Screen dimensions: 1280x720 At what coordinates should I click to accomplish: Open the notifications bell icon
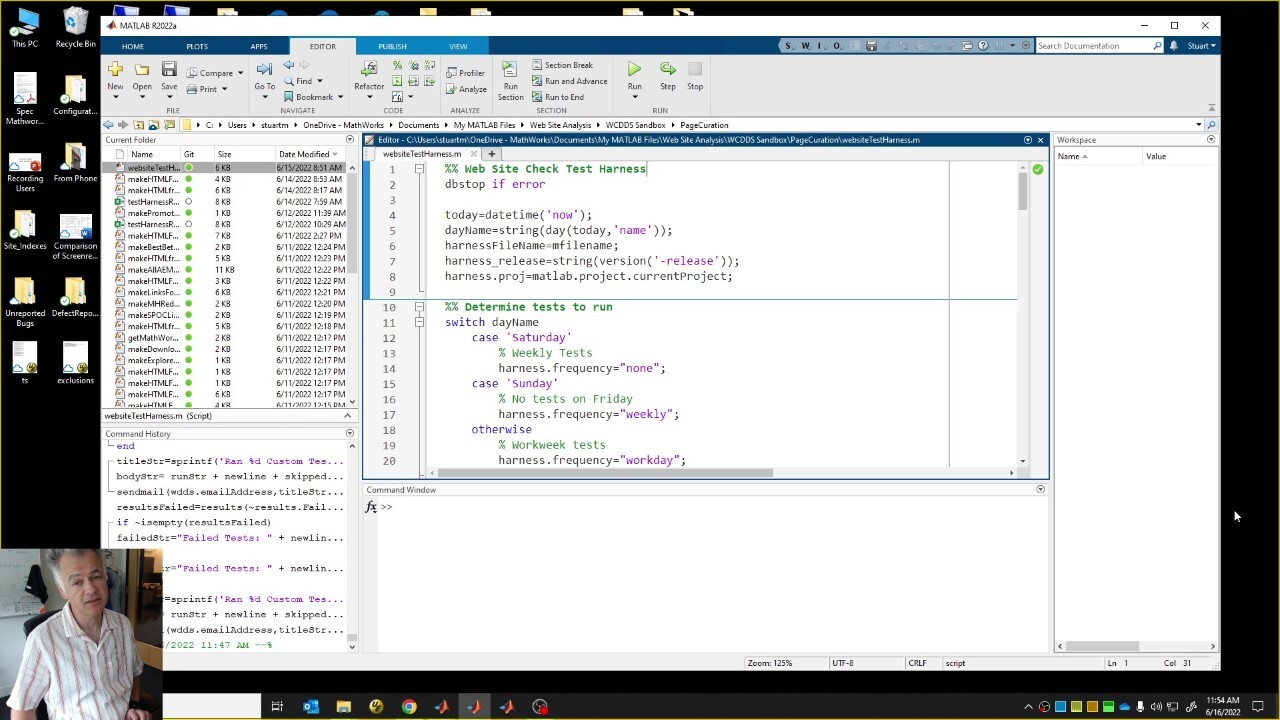coord(1175,46)
